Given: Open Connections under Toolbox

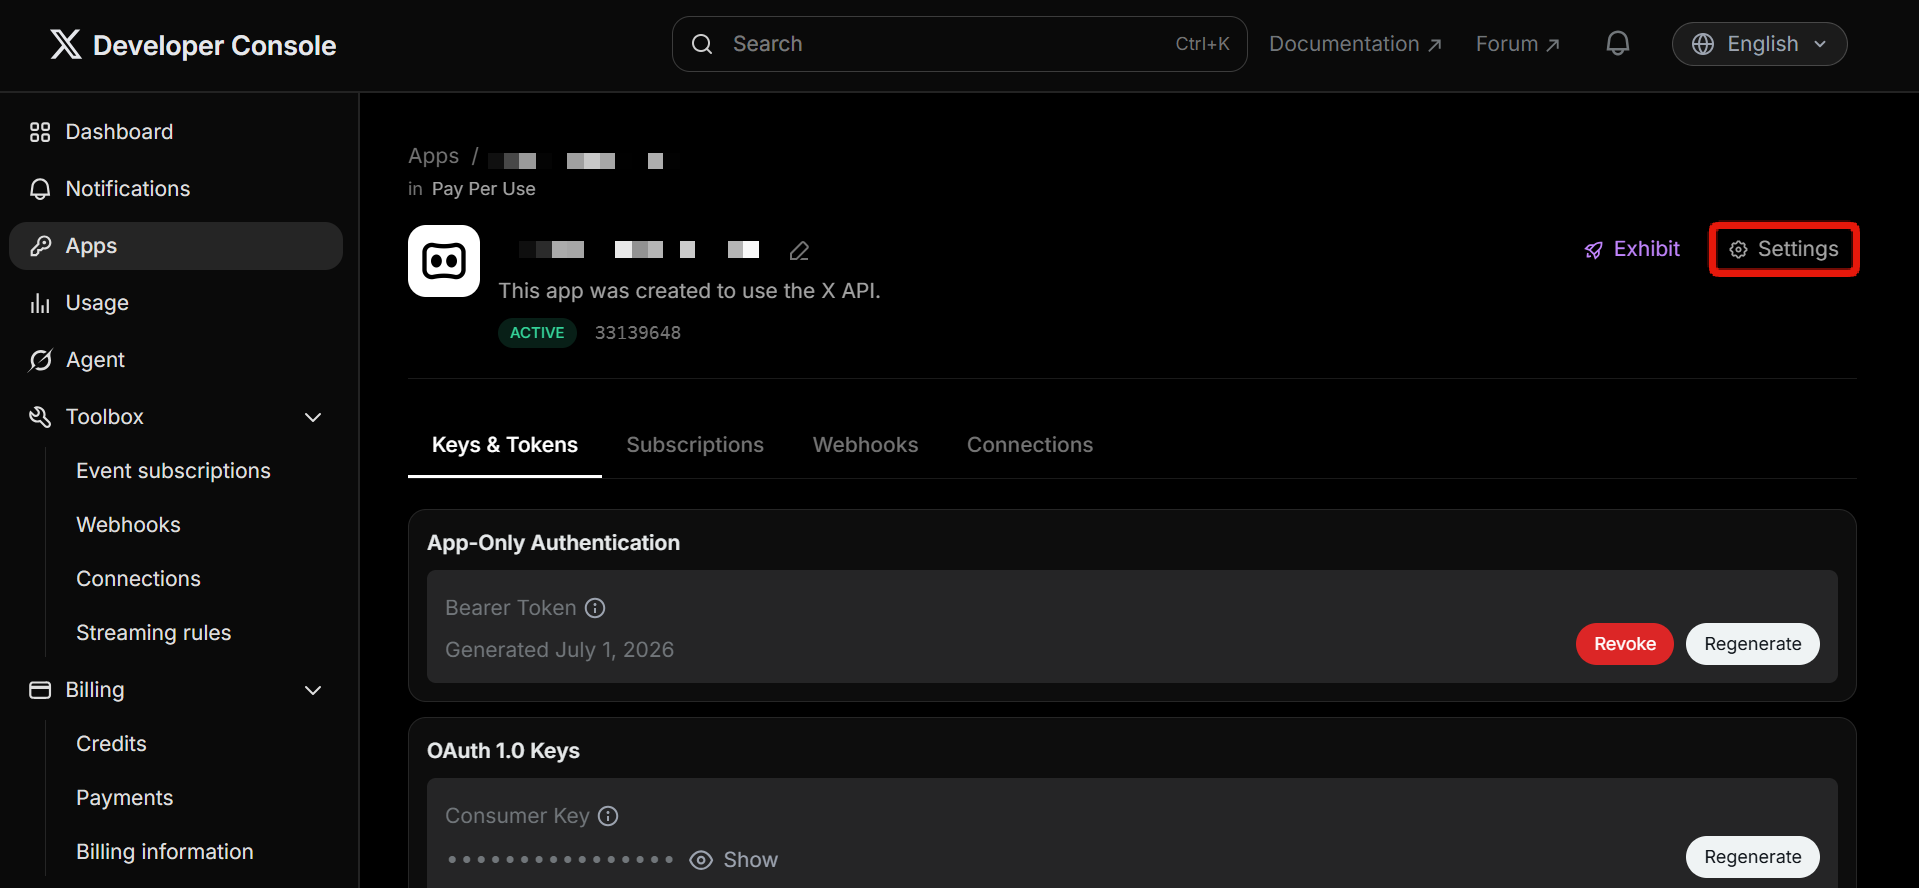Looking at the screenshot, I should [138, 579].
